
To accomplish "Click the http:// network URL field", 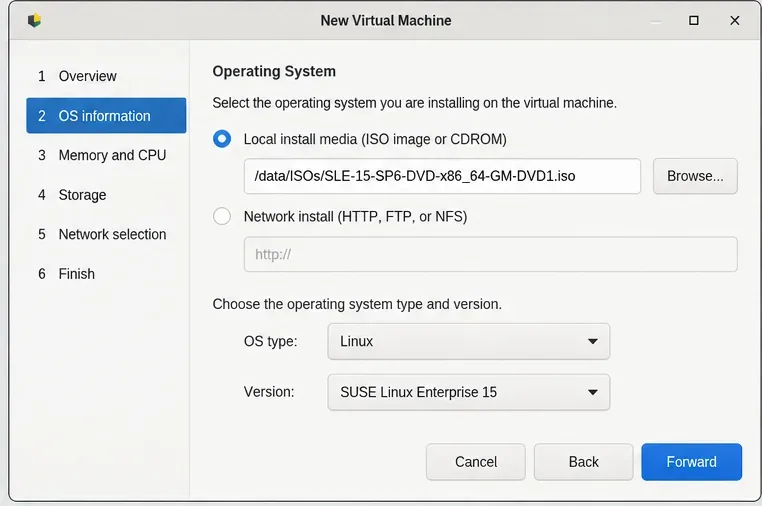I will [491, 254].
